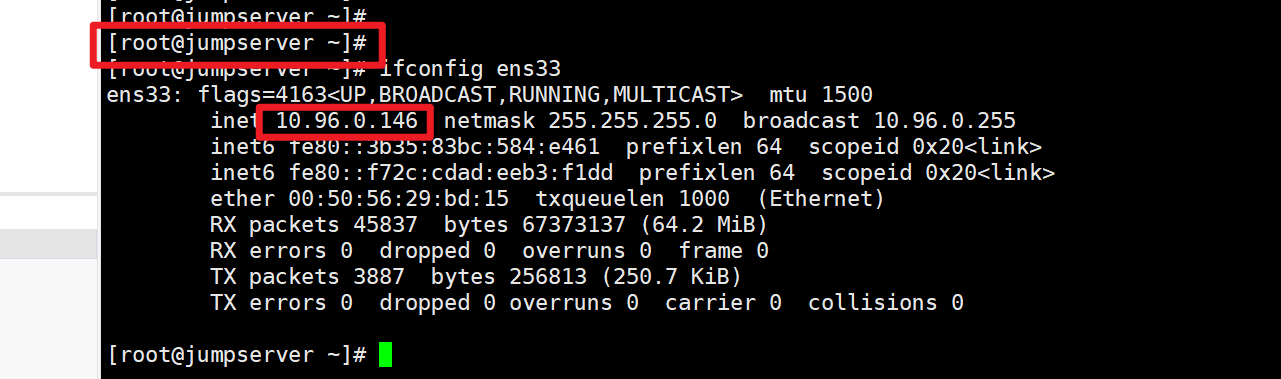Image resolution: width=1281 pixels, height=379 pixels.
Task: Click the gray highlighted row in left panel
Action: coord(48,244)
